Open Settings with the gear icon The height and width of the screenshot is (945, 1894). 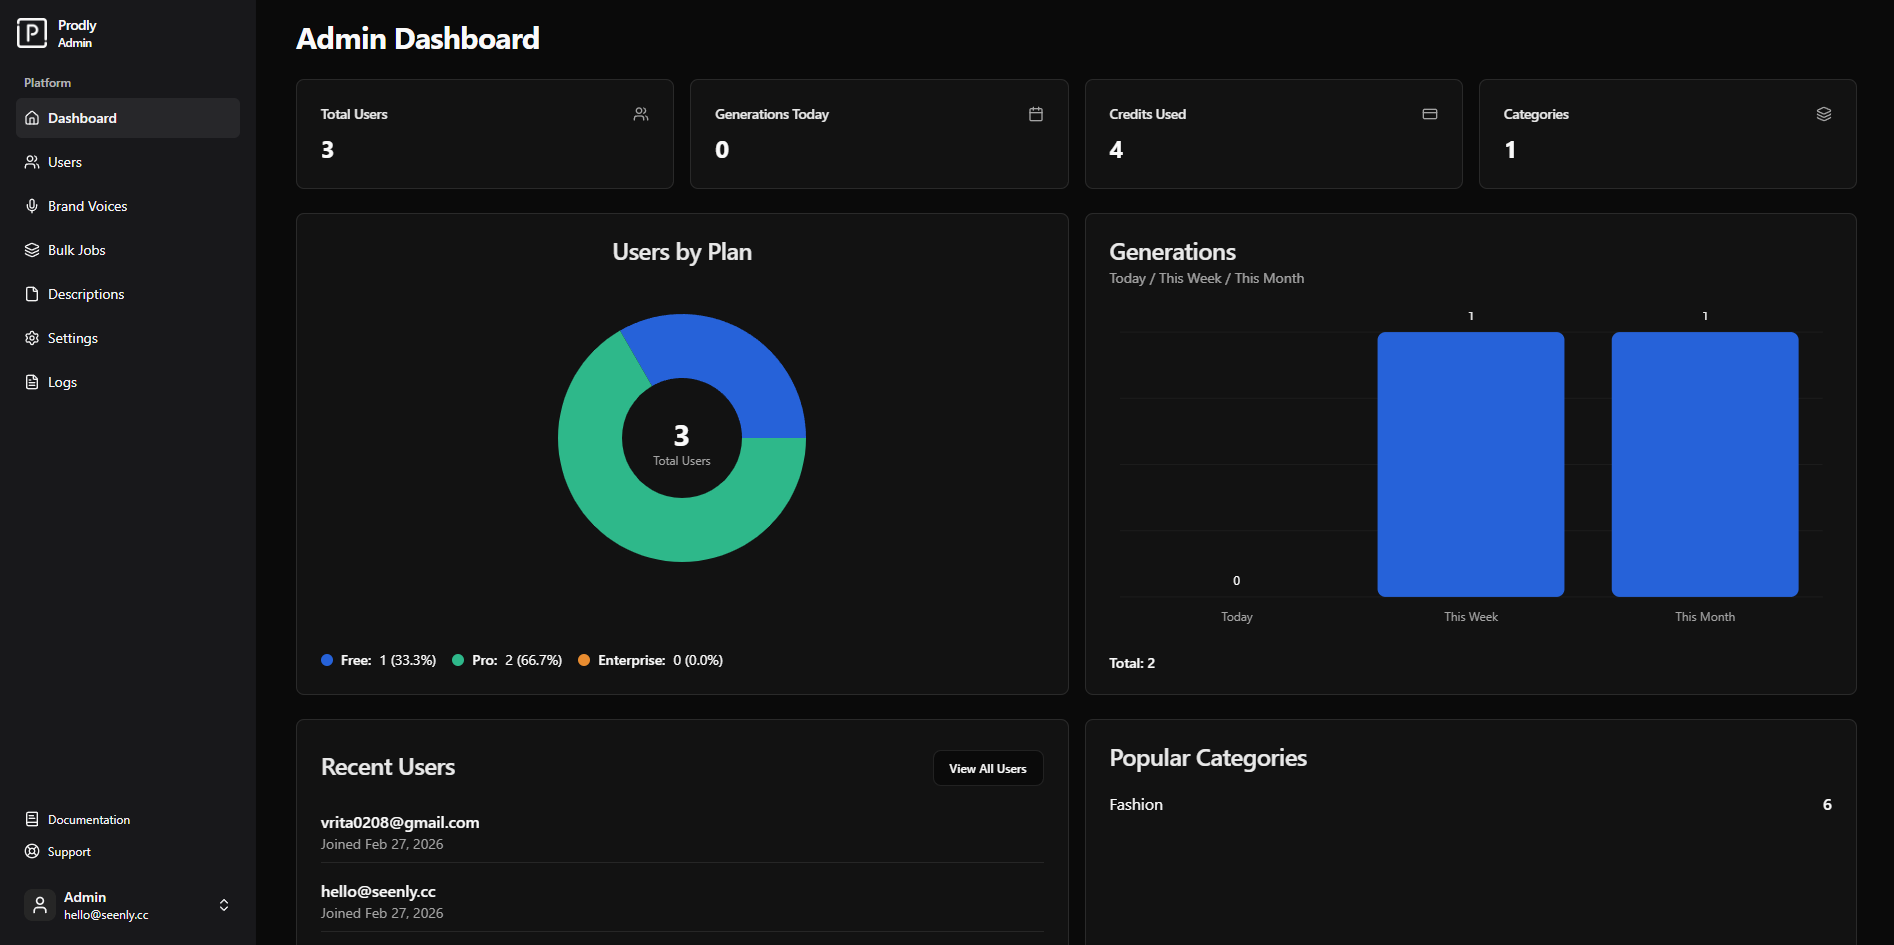(x=31, y=337)
